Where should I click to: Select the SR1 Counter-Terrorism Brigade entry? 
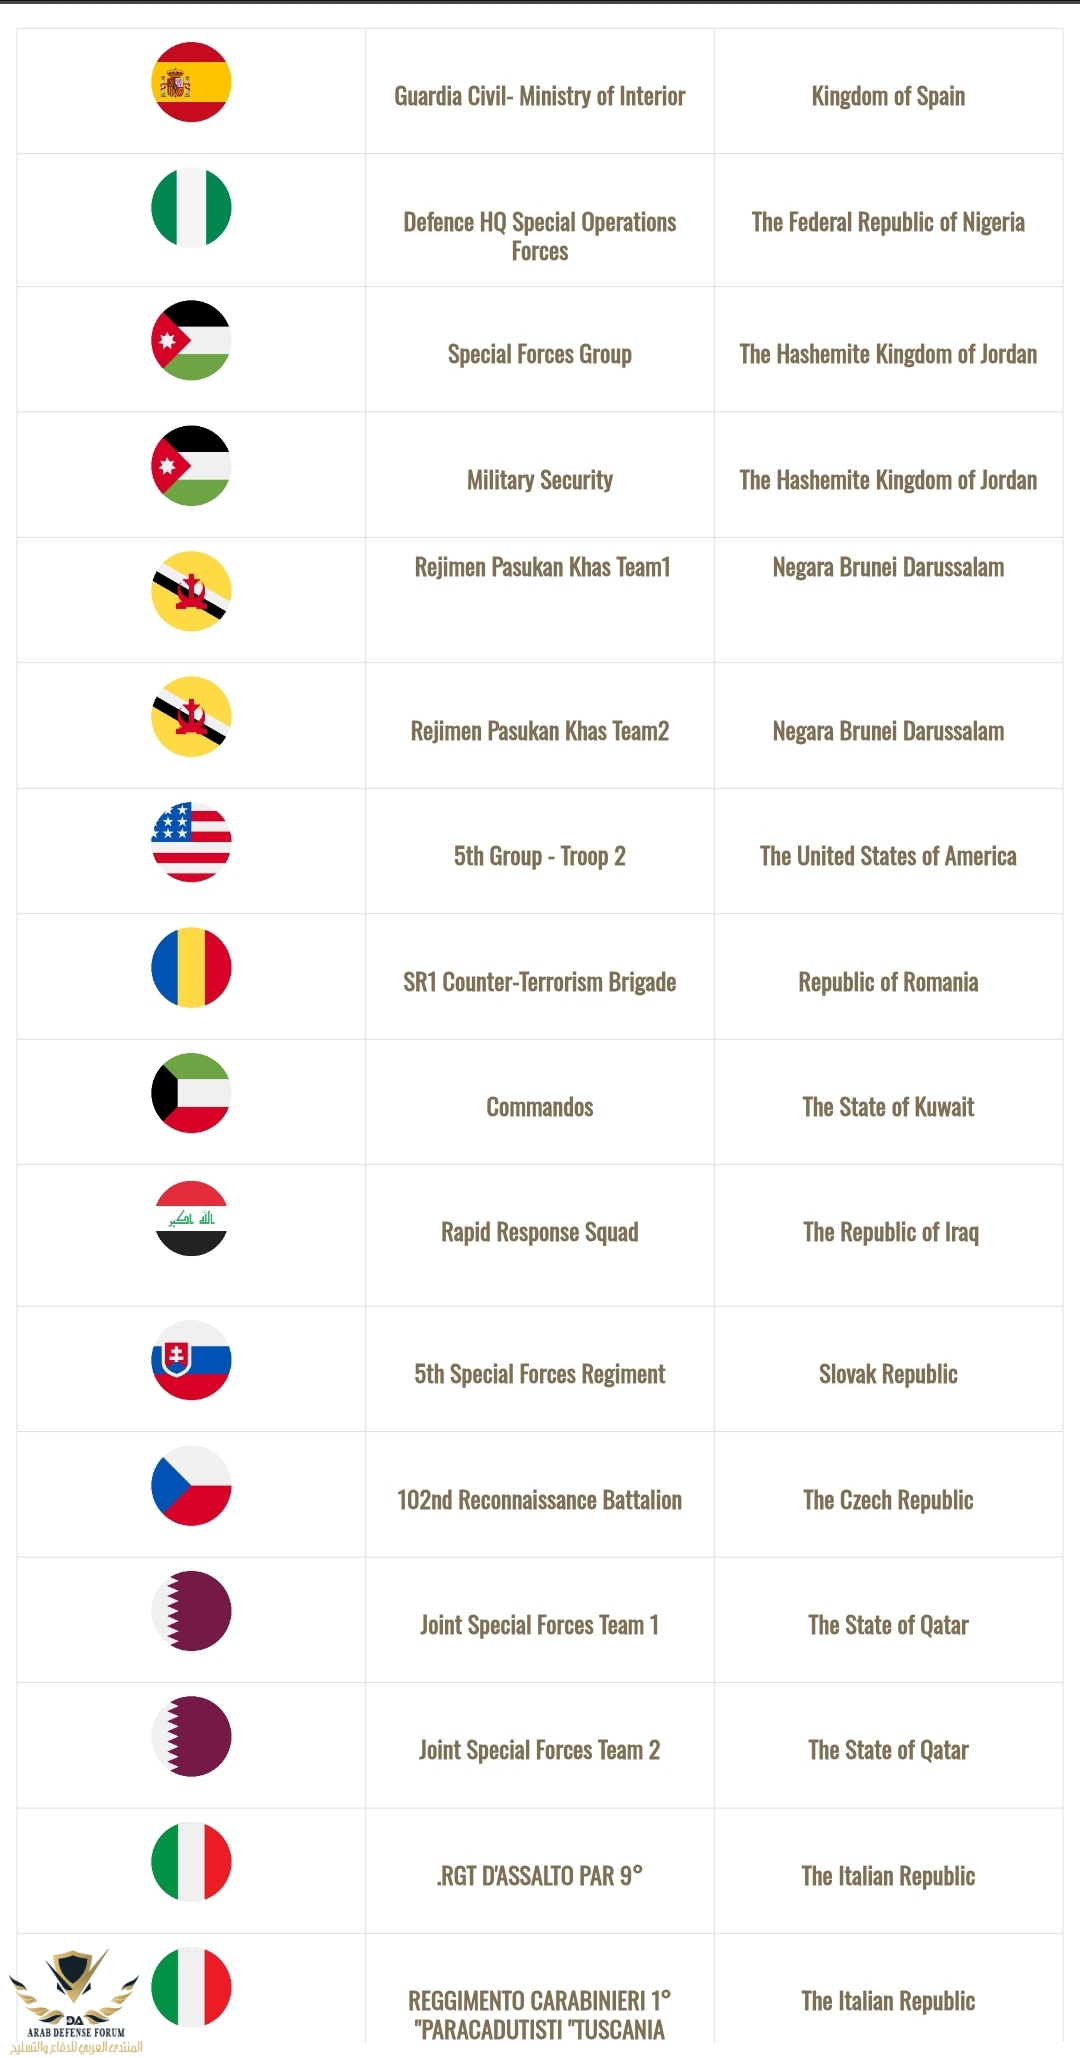click(539, 982)
